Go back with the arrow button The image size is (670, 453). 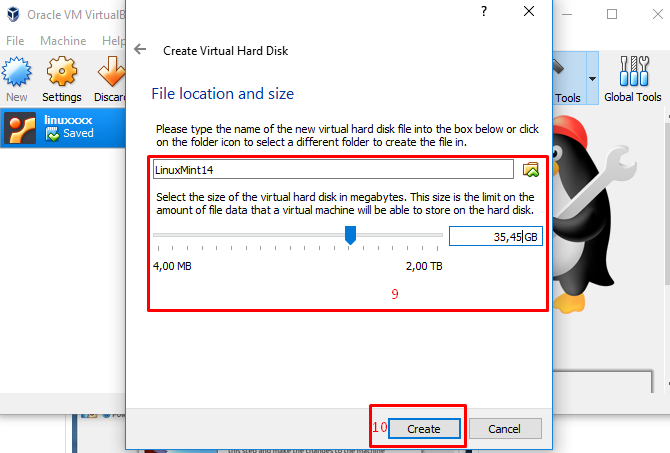coord(140,50)
